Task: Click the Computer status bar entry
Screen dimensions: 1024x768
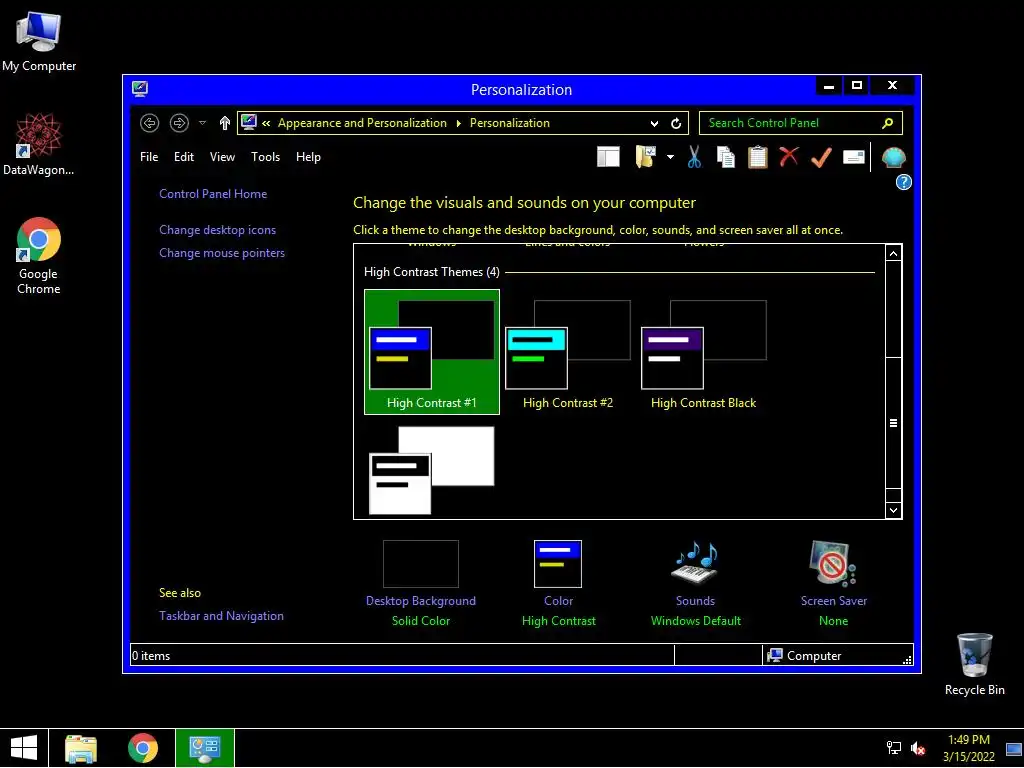Action: [x=805, y=656]
